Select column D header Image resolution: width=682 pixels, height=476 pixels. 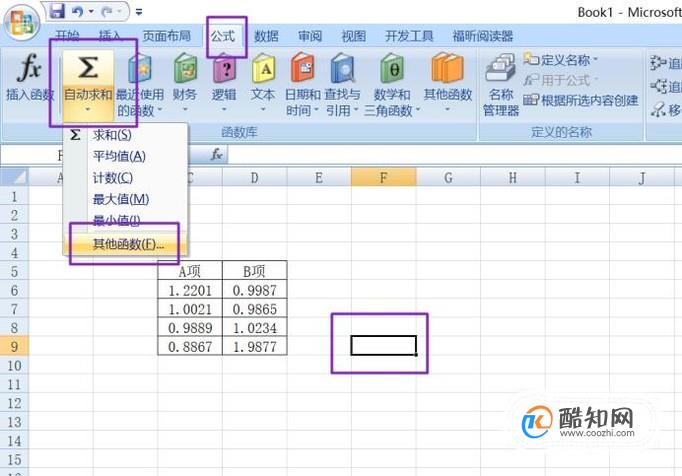tap(254, 178)
